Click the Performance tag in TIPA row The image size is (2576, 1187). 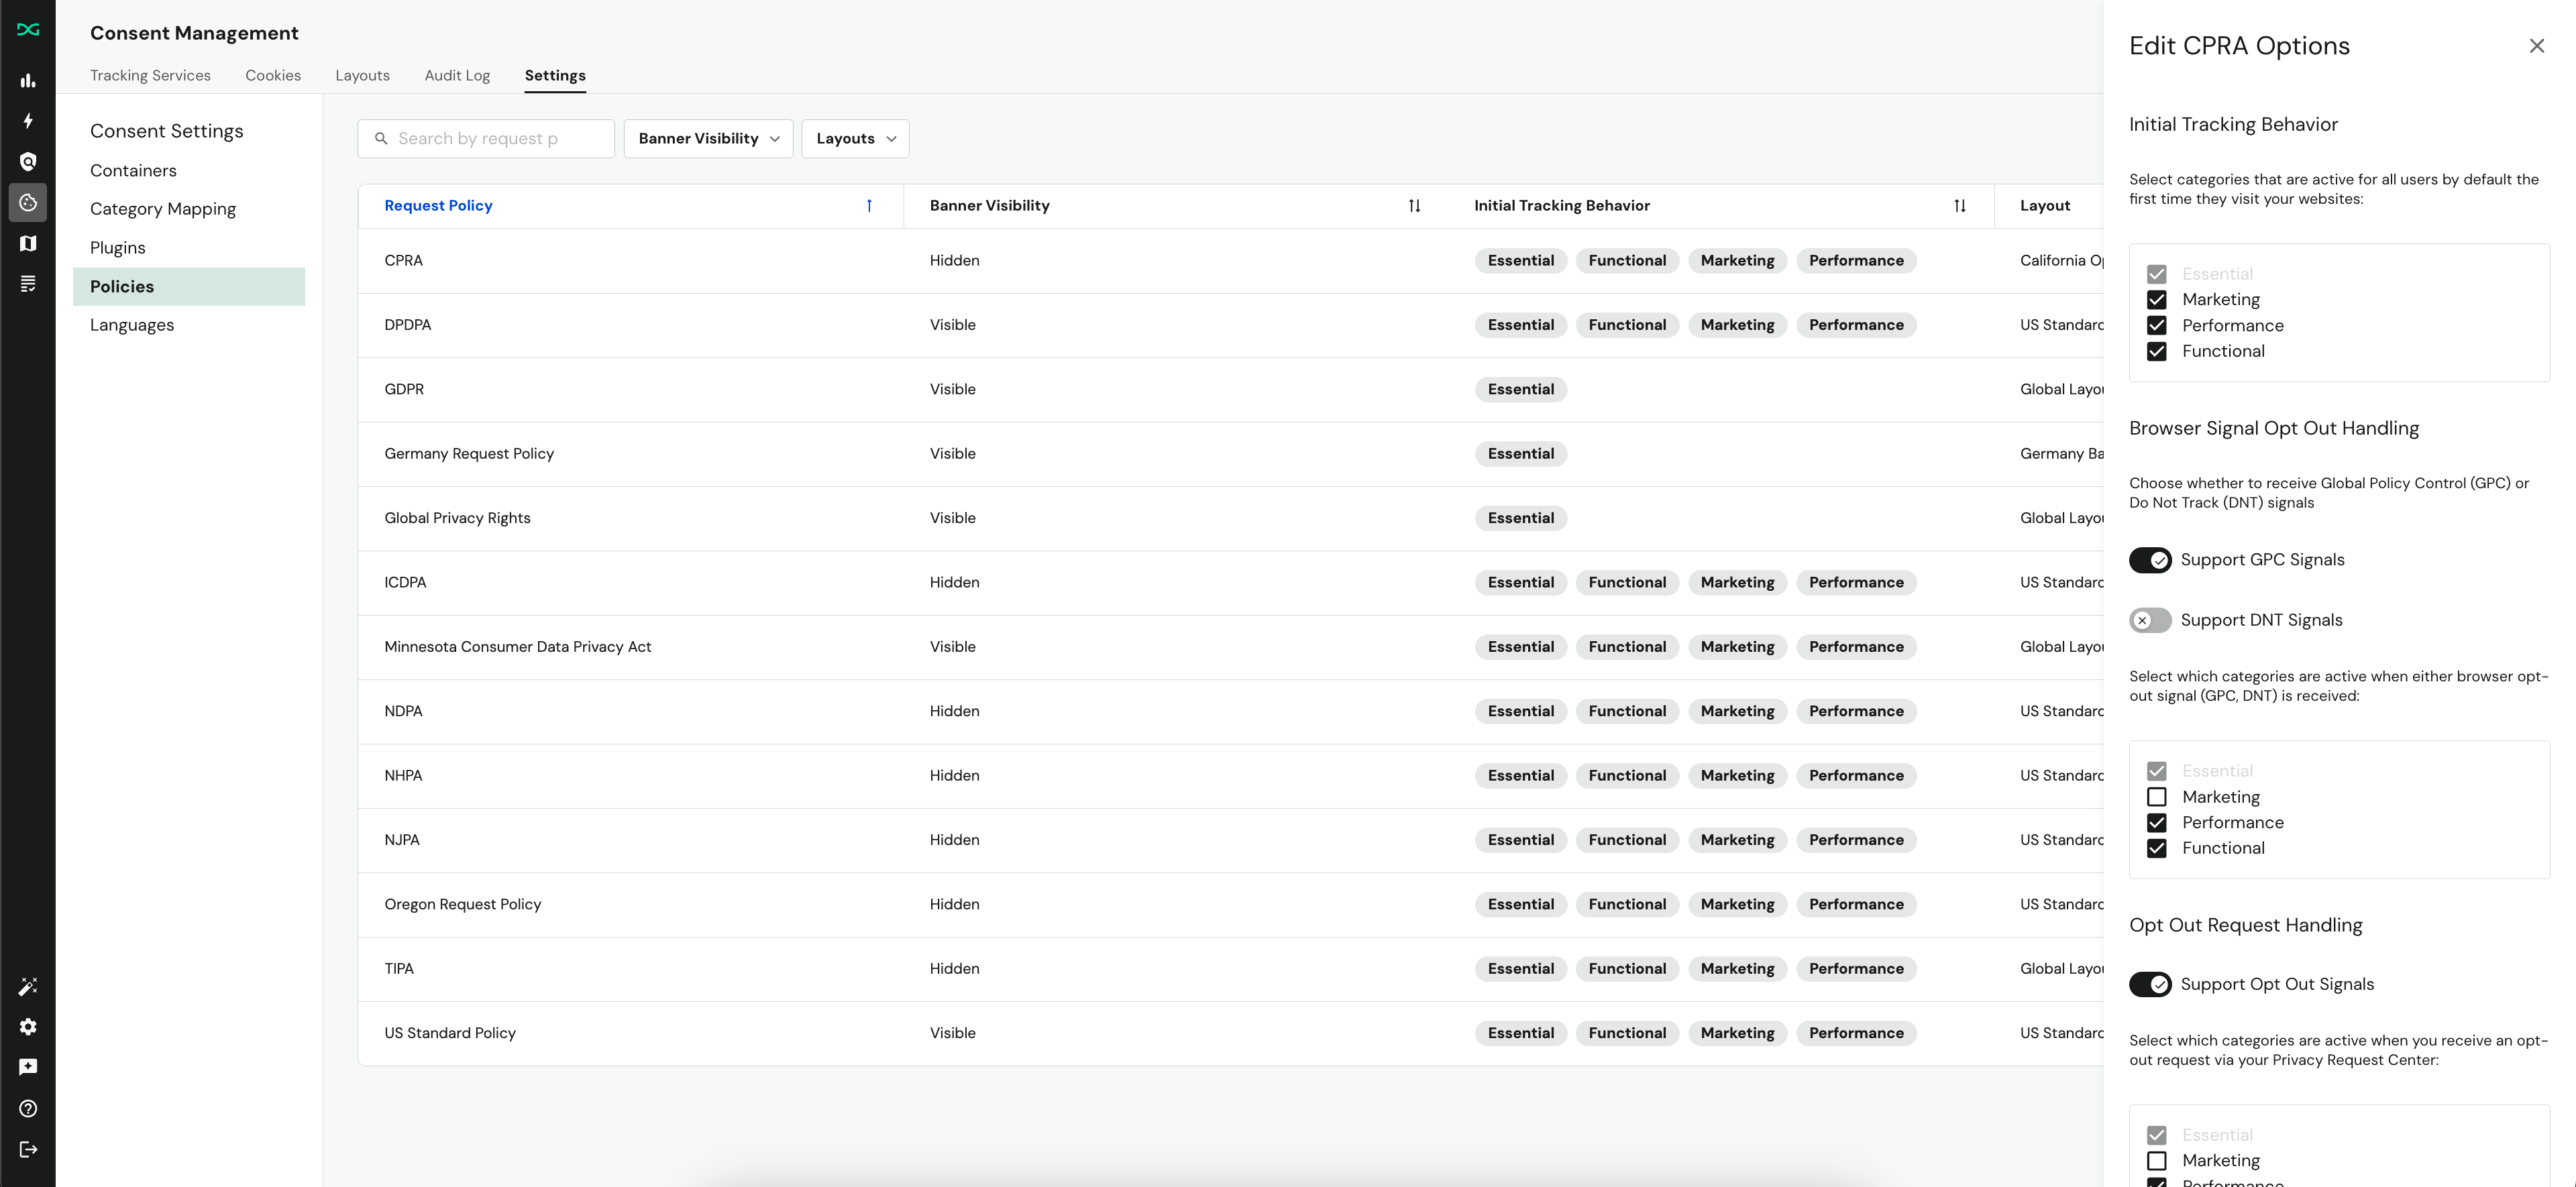click(1856, 969)
